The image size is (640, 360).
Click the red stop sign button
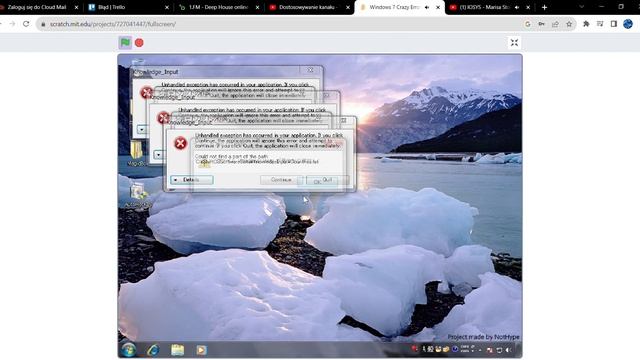point(139,42)
